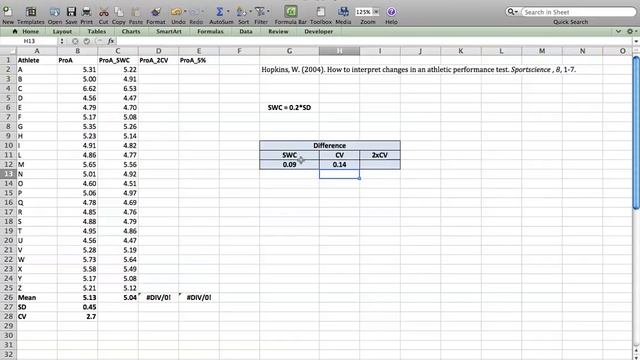Activate the Format painter brush
This screenshot has width=640, height=360.
coord(156,12)
